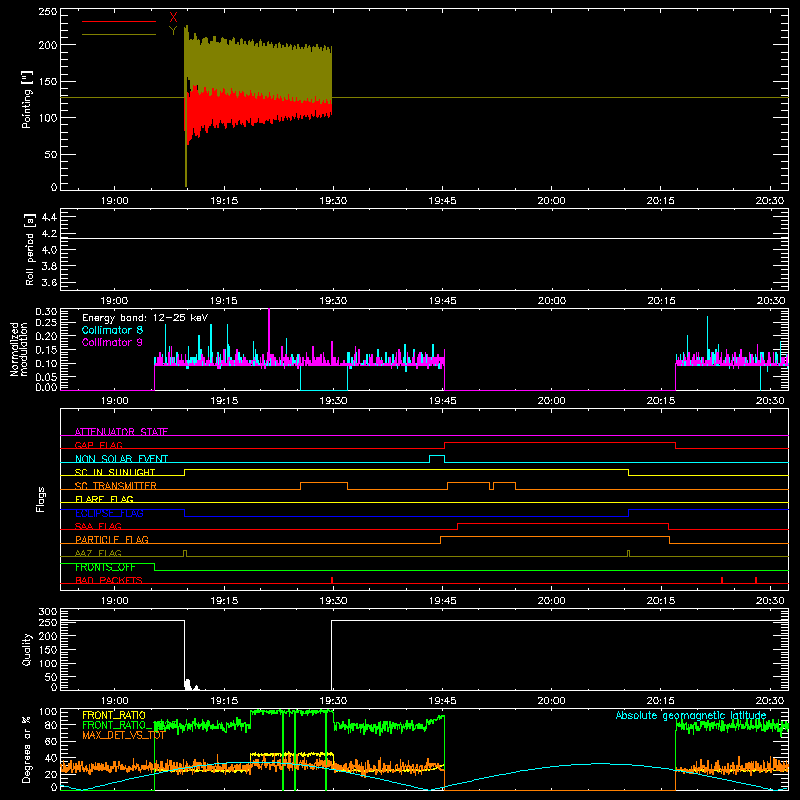Click the 19:30 tick under Pointing plot
The height and width of the screenshot is (800, 800).
click(333, 201)
